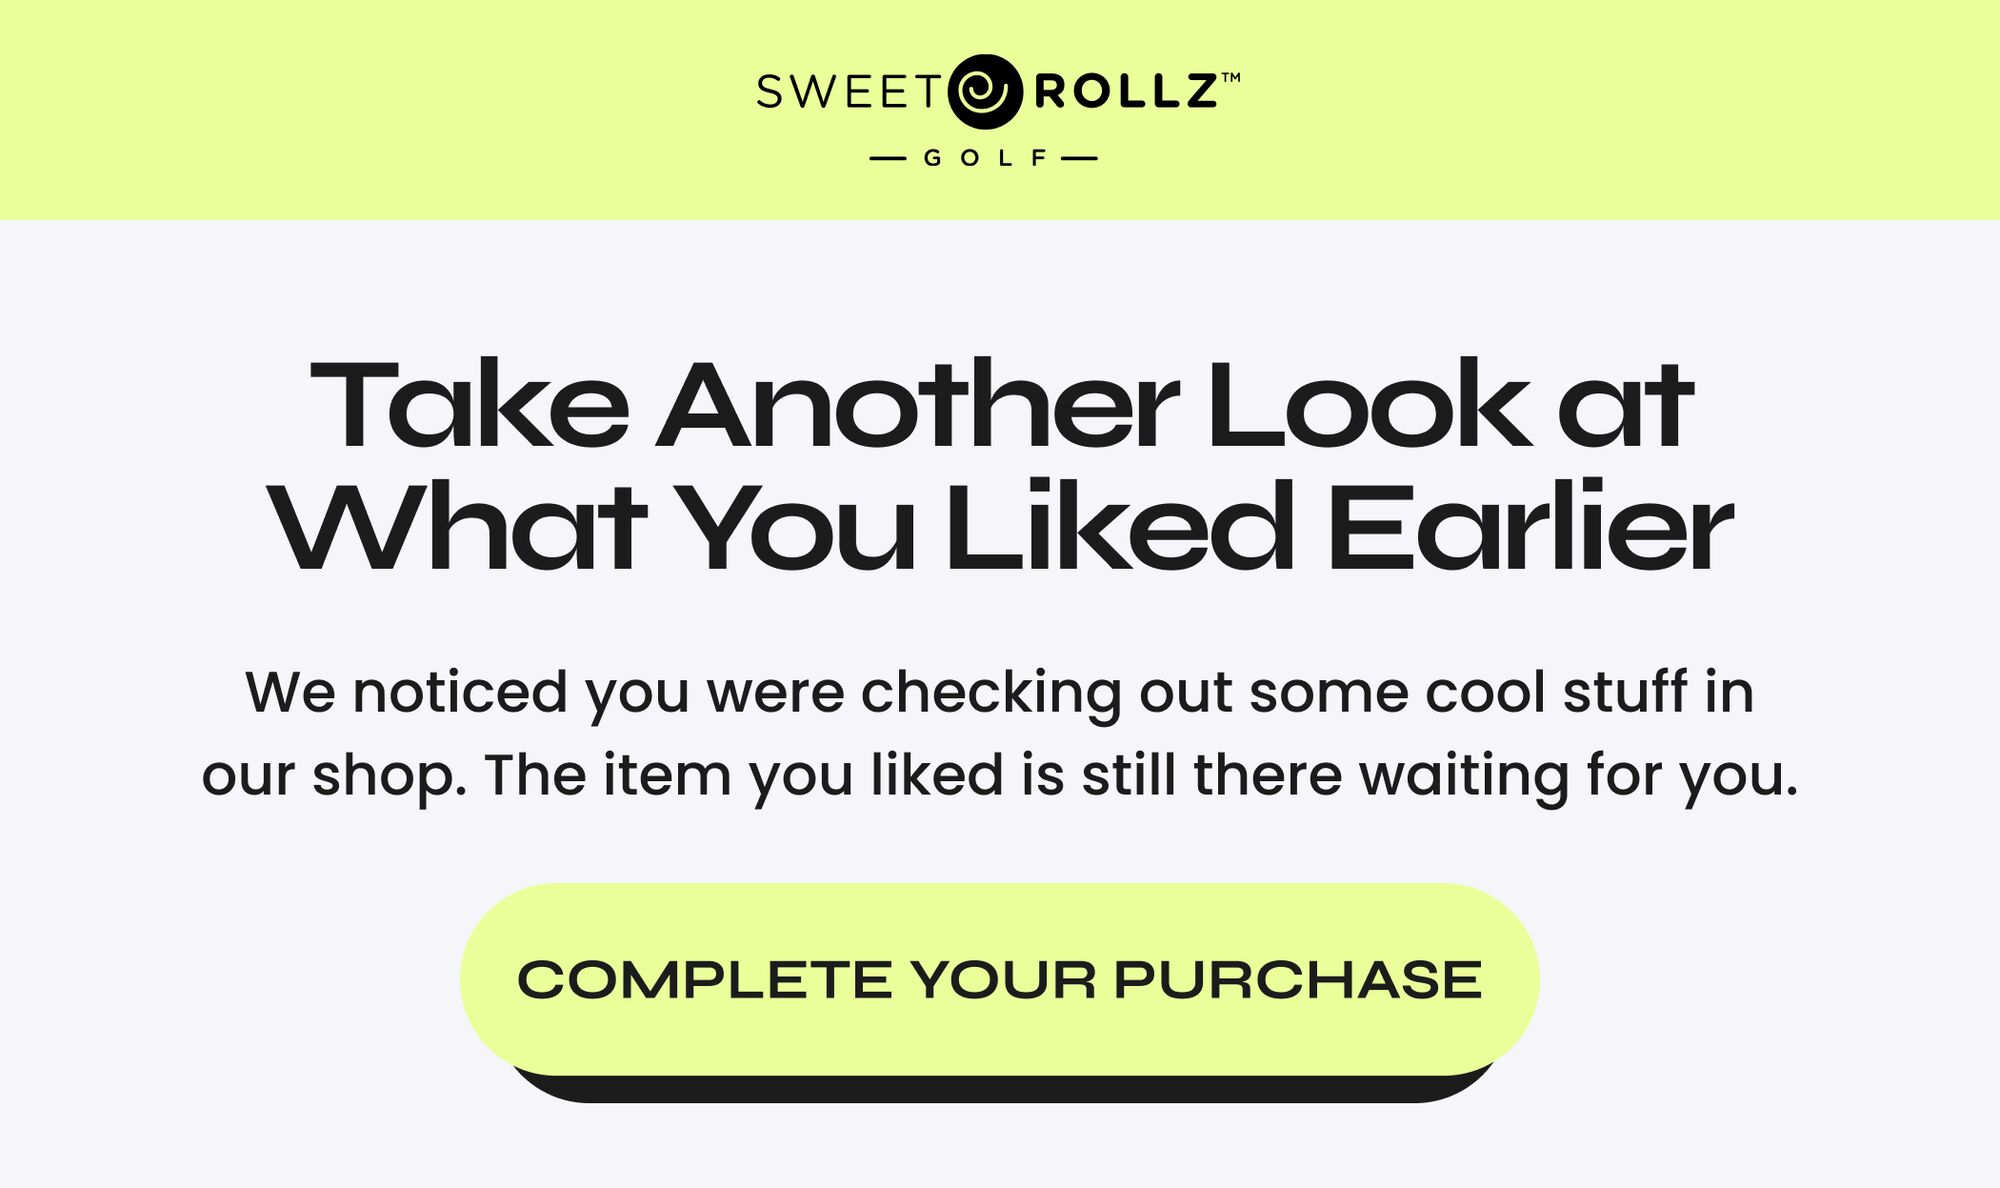Click the headline line 'What You Liked Earlier'
The width and height of the screenshot is (2000, 1188).
tap(1001, 527)
